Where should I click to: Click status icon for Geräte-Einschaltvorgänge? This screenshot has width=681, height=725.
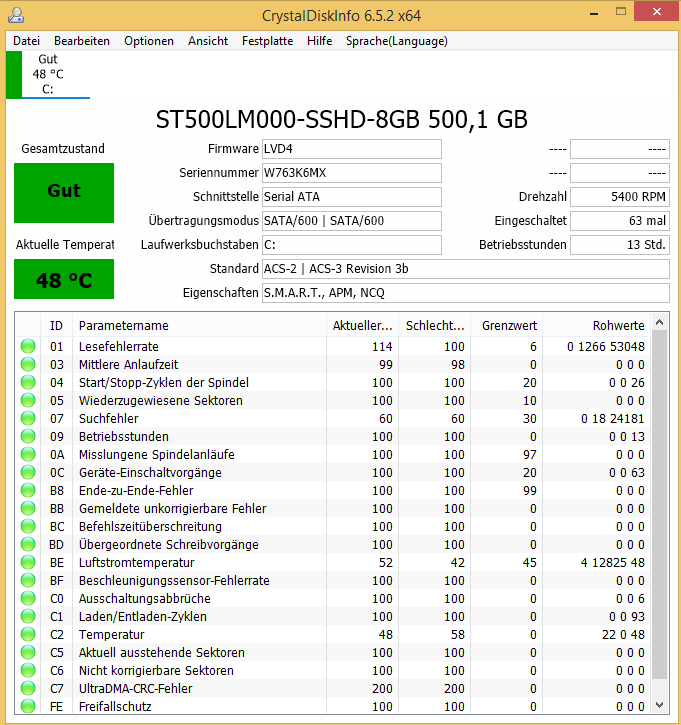click(28, 473)
